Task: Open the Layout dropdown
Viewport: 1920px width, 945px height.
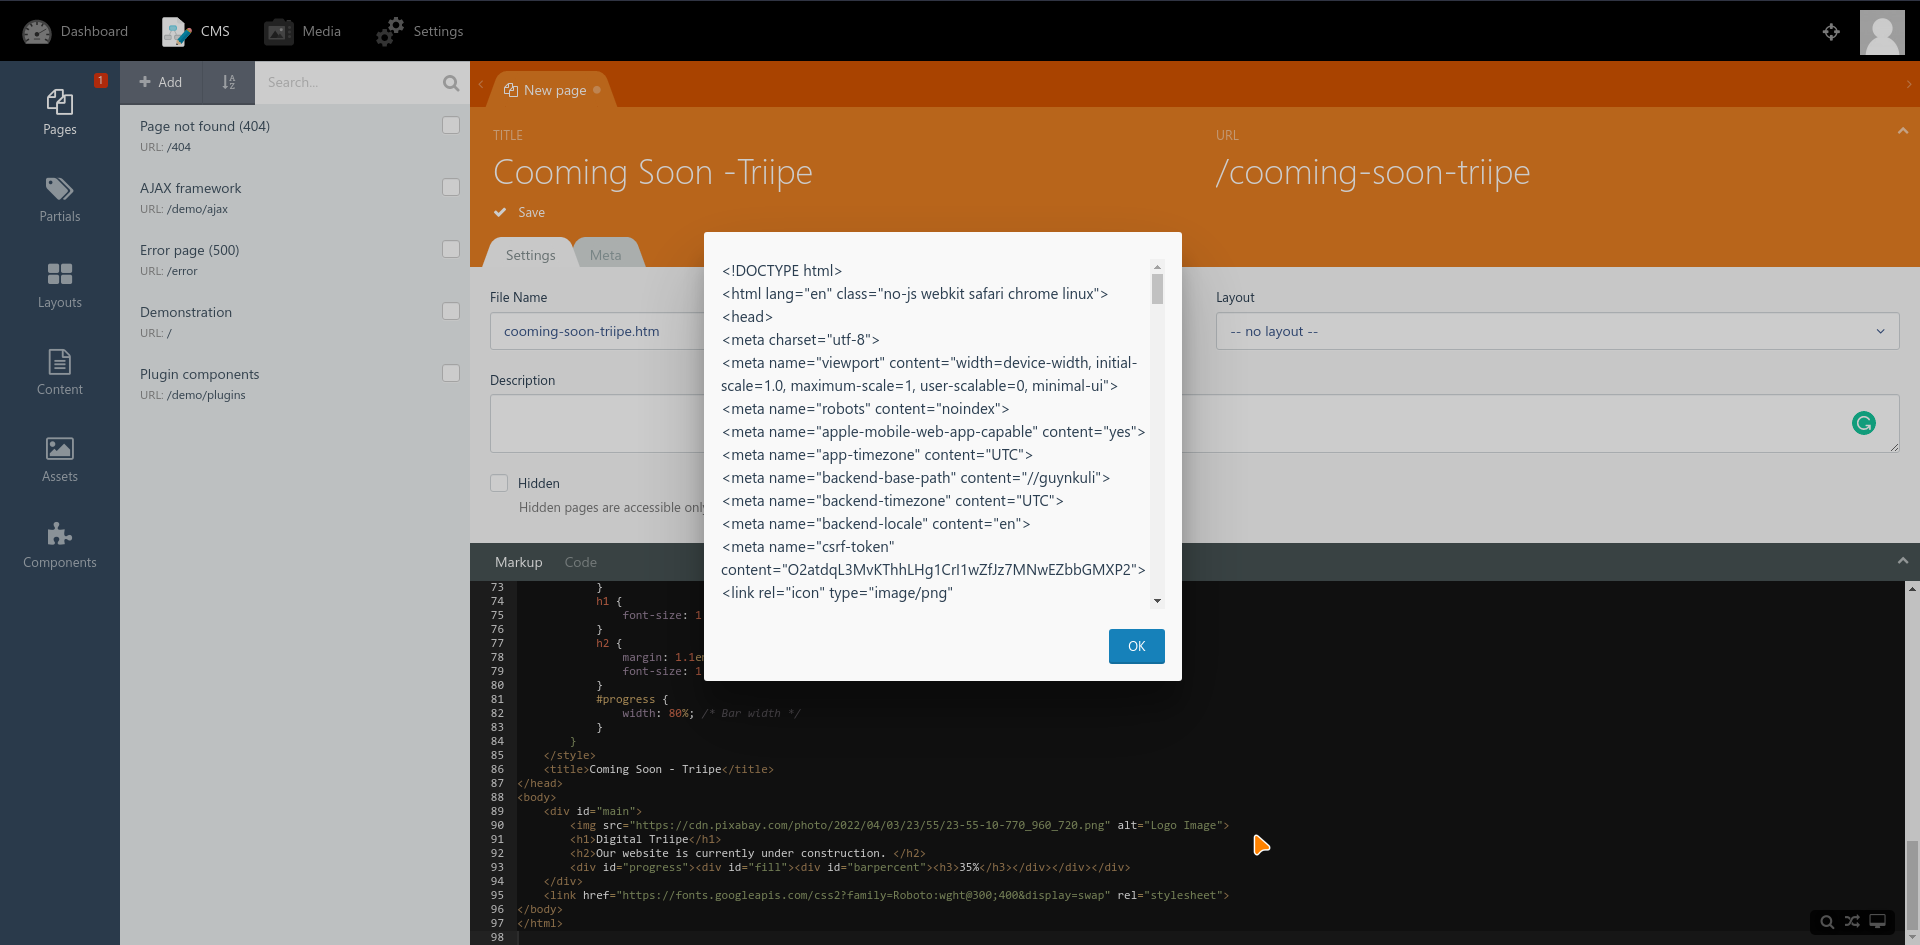Action: click(x=1557, y=331)
